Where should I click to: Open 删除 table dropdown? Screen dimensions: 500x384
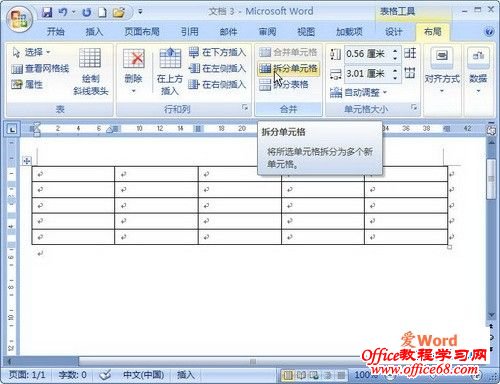(x=133, y=72)
